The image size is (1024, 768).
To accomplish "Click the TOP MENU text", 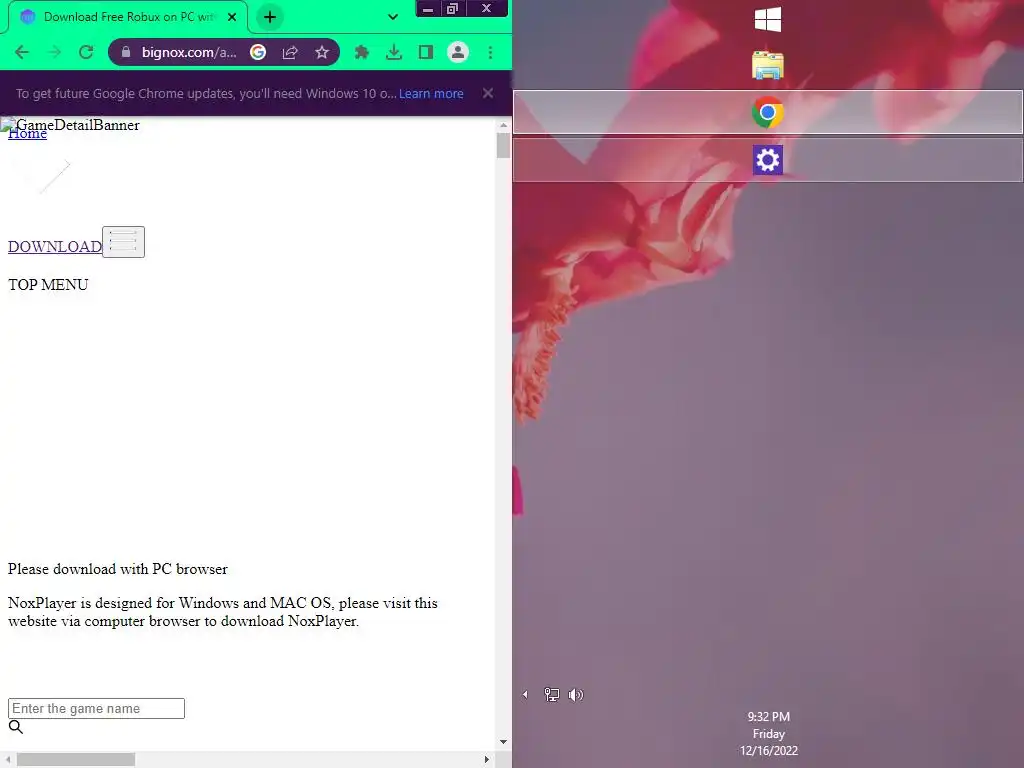I will coord(48,285).
